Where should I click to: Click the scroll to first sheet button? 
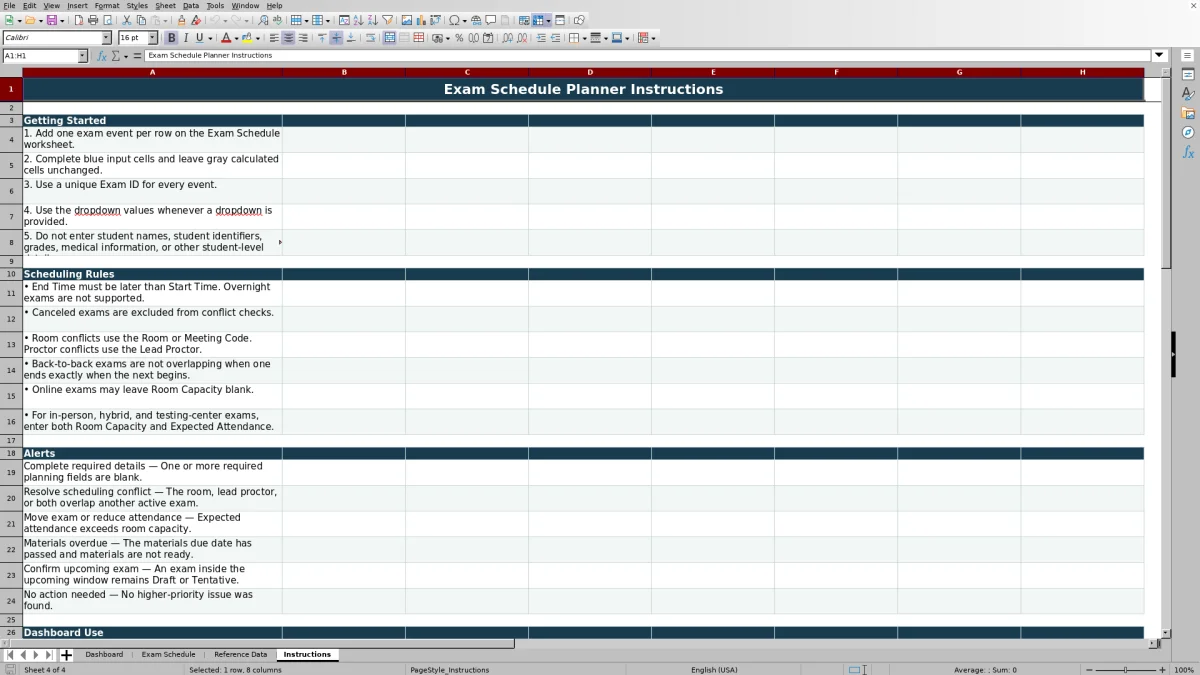tap(9, 655)
